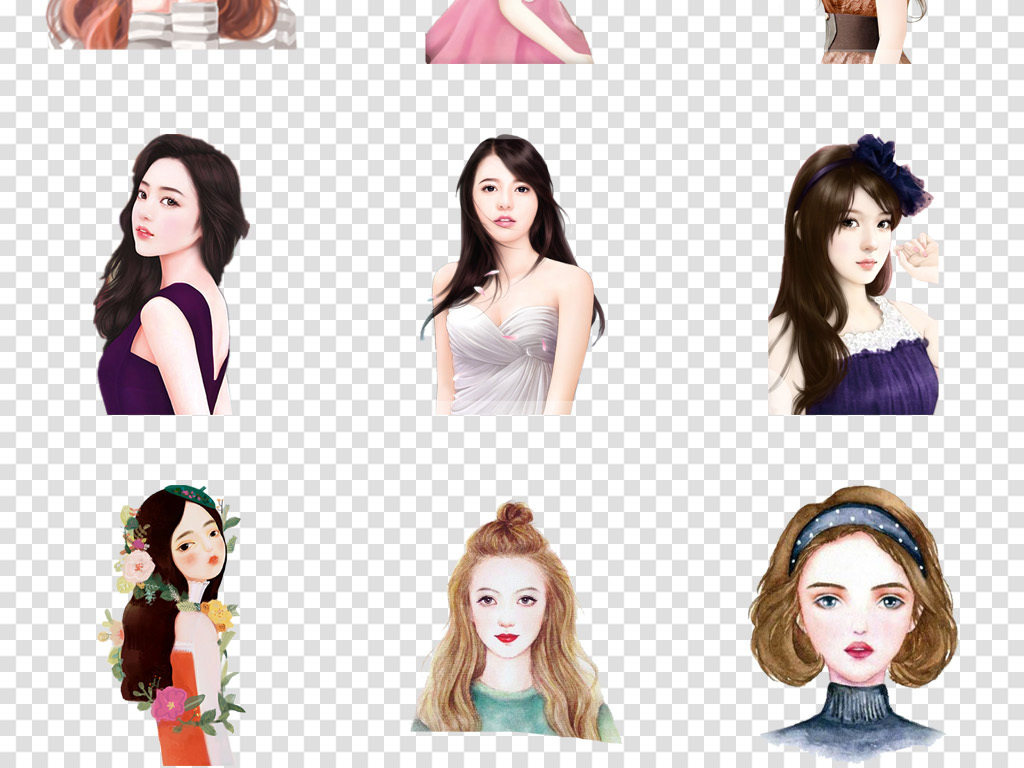Screen dimensions: 1024x768
Task: Select the girl surrounded by flowers
Action: click(x=173, y=620)
